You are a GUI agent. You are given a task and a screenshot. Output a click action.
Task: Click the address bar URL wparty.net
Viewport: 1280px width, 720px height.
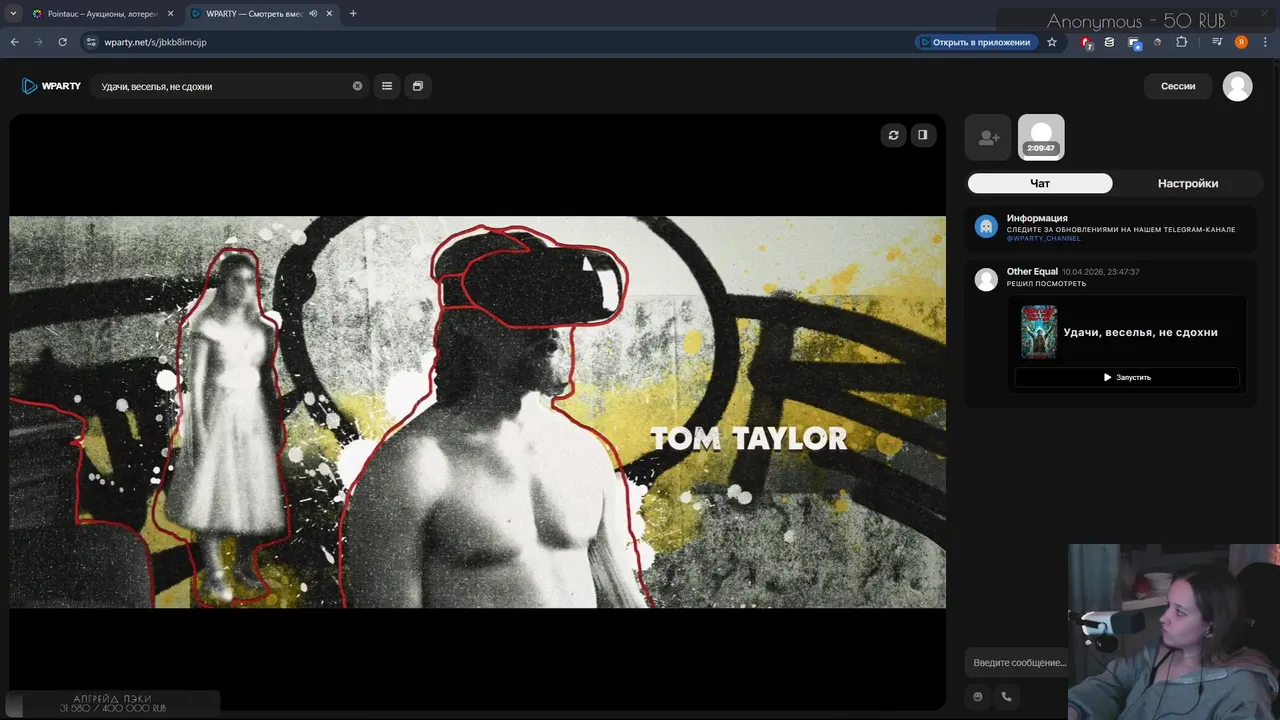(x=156, y=42)
